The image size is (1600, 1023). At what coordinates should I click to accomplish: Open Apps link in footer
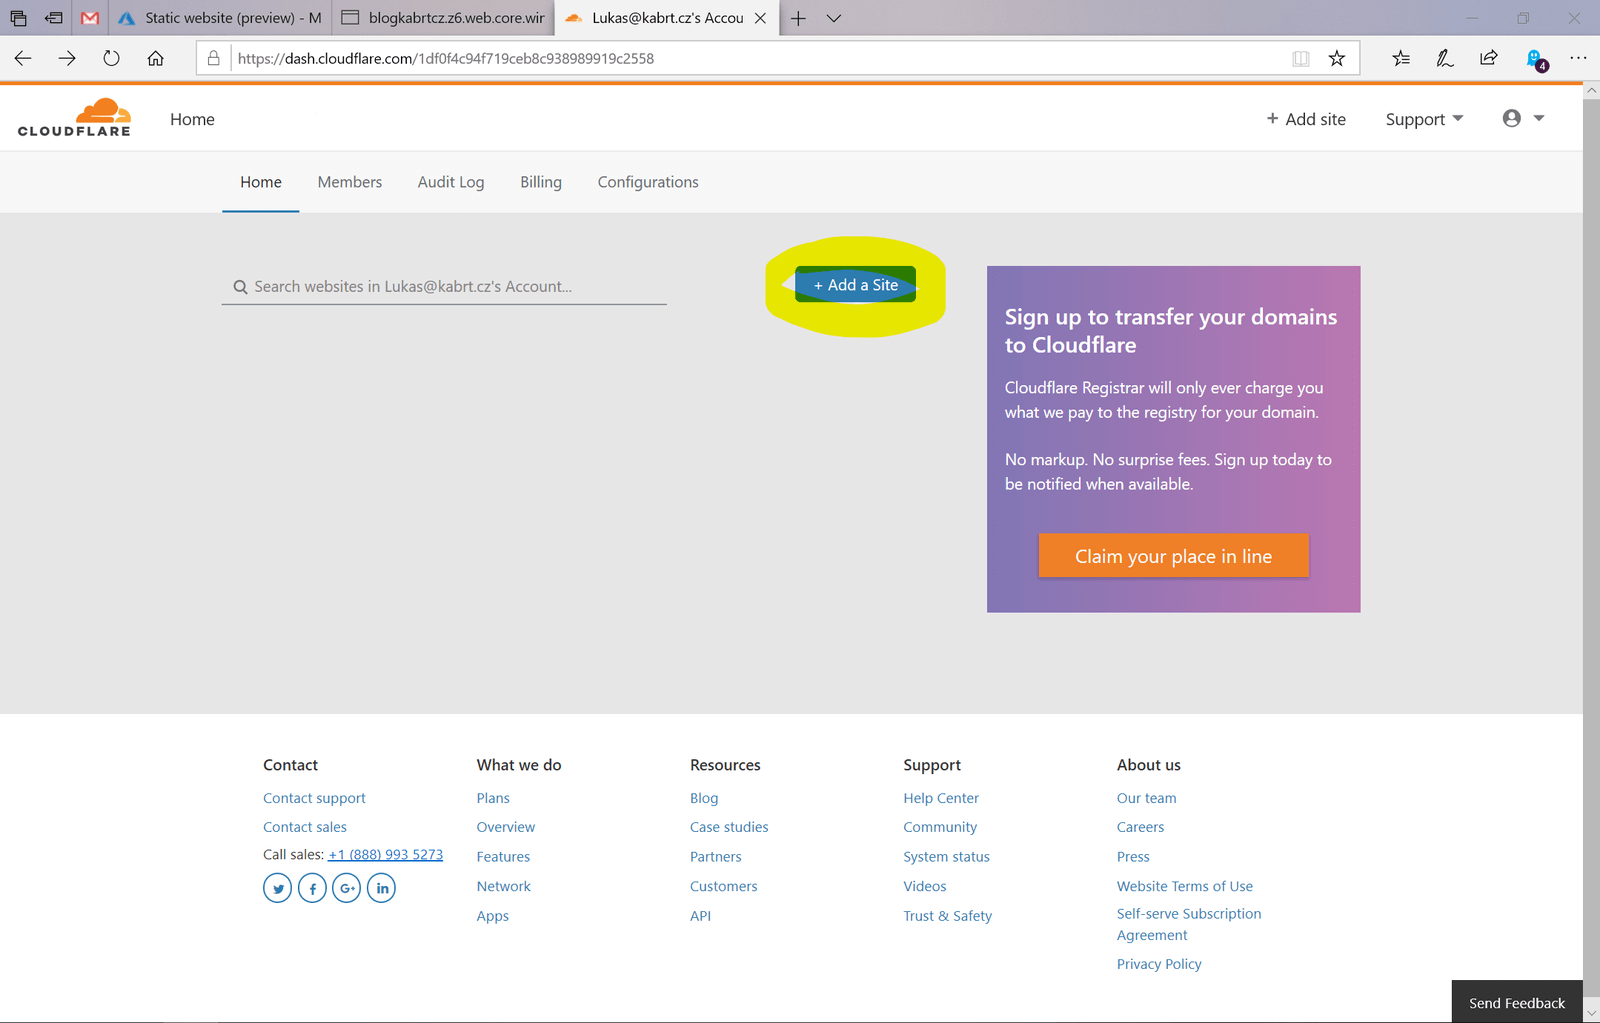(x=493, y=916)
